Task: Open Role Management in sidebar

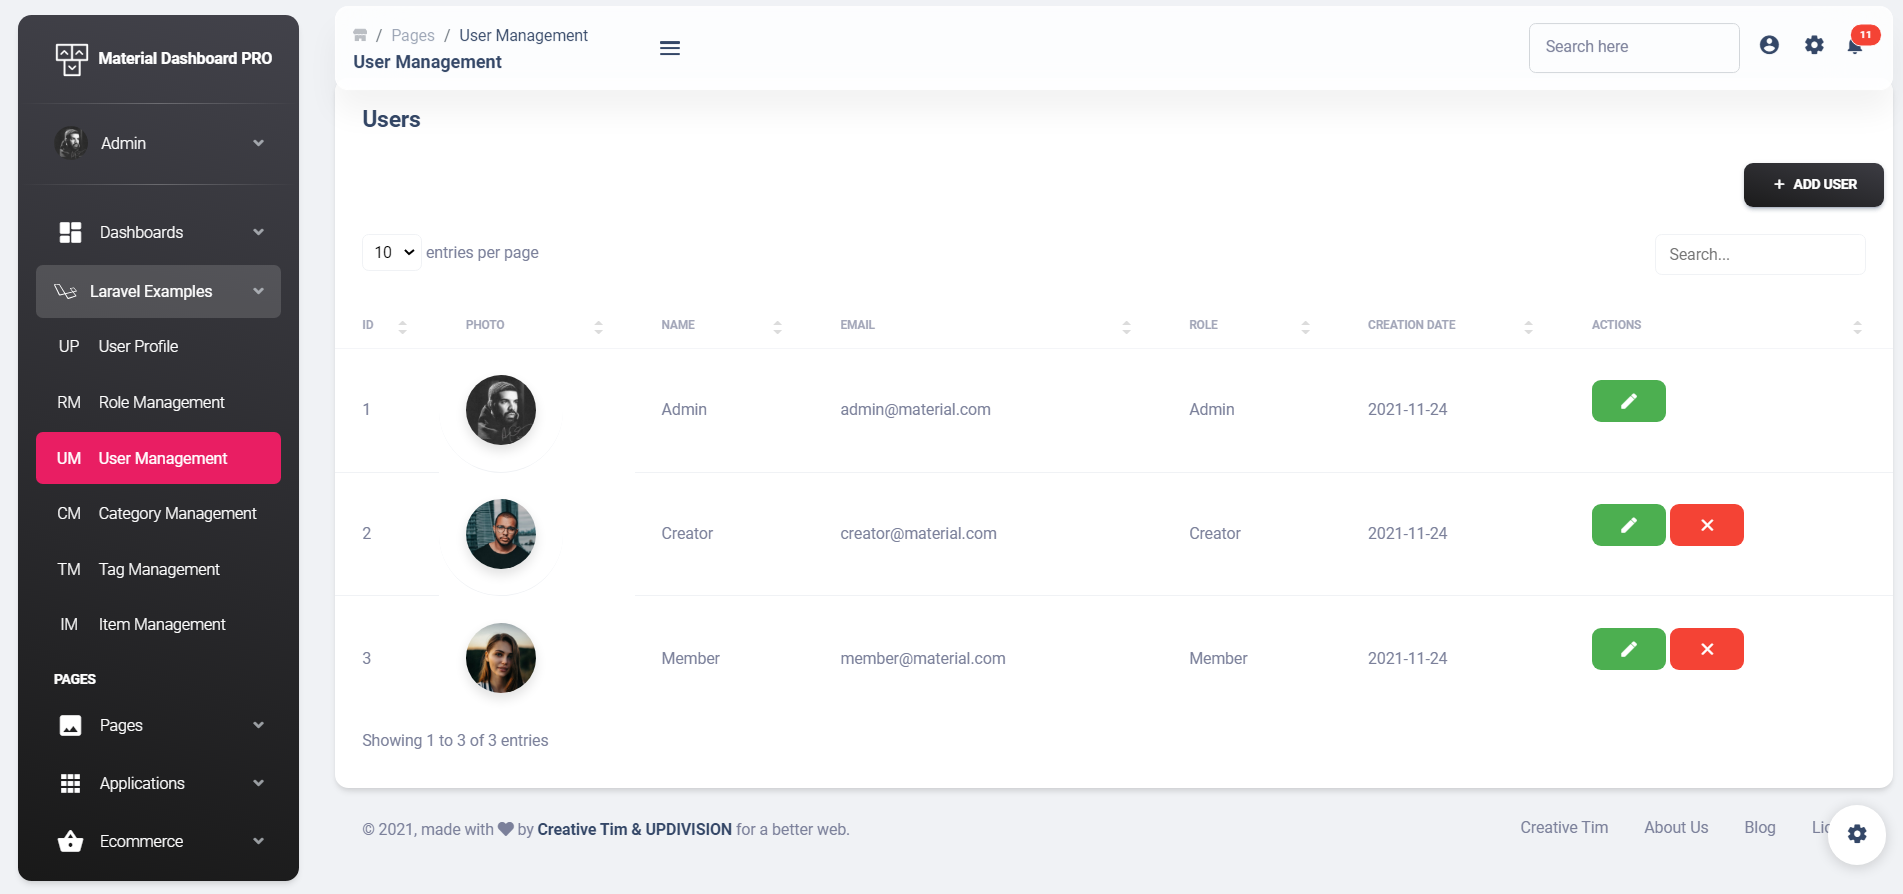Action: tap(160, 402)
